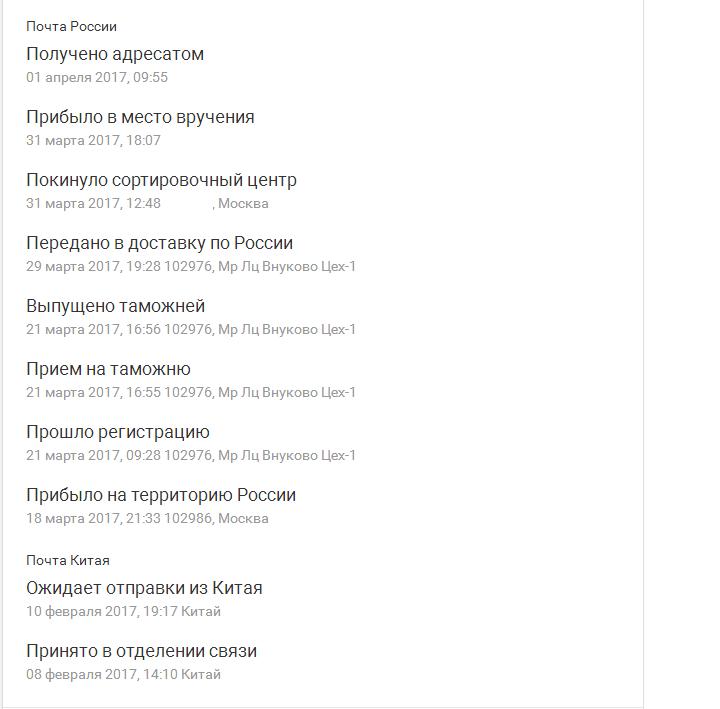
Task: Click '29 марта 2017, 19:28' Внуково details
Action: (x=191, y=266)
